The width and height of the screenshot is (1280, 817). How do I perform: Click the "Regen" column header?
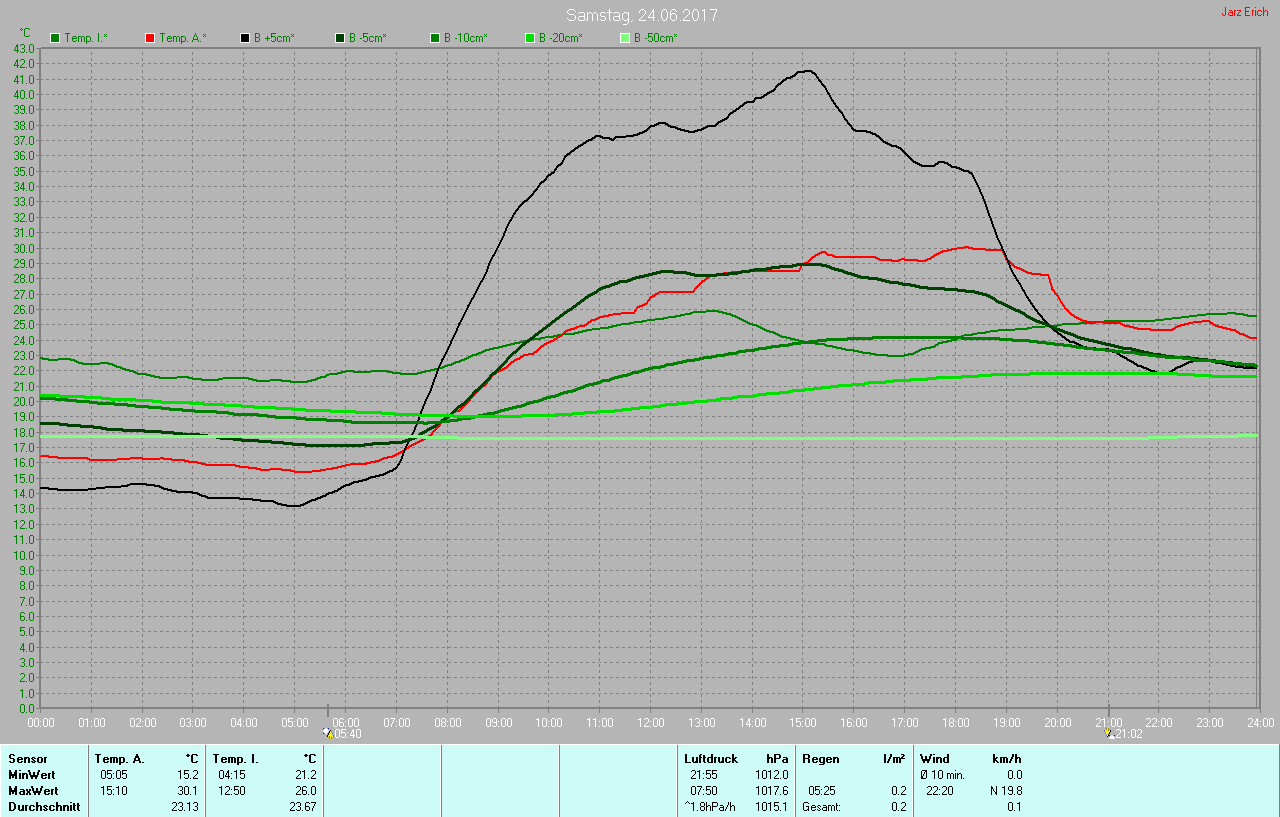(x=821, y=759)
